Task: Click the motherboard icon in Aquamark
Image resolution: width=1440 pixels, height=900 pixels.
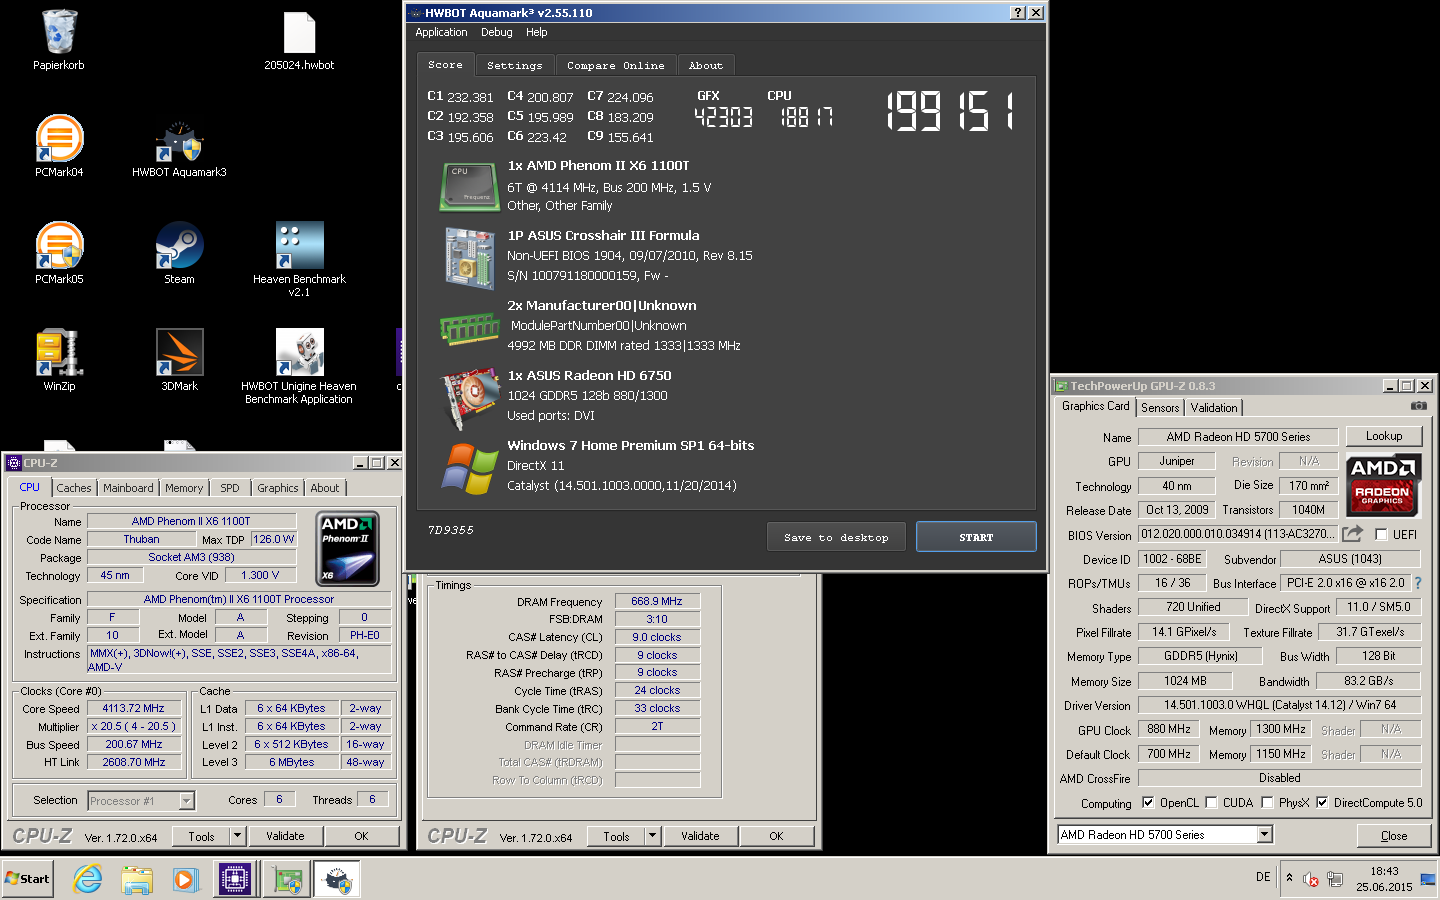Action: pyautogui.click(x=469, y=258)
